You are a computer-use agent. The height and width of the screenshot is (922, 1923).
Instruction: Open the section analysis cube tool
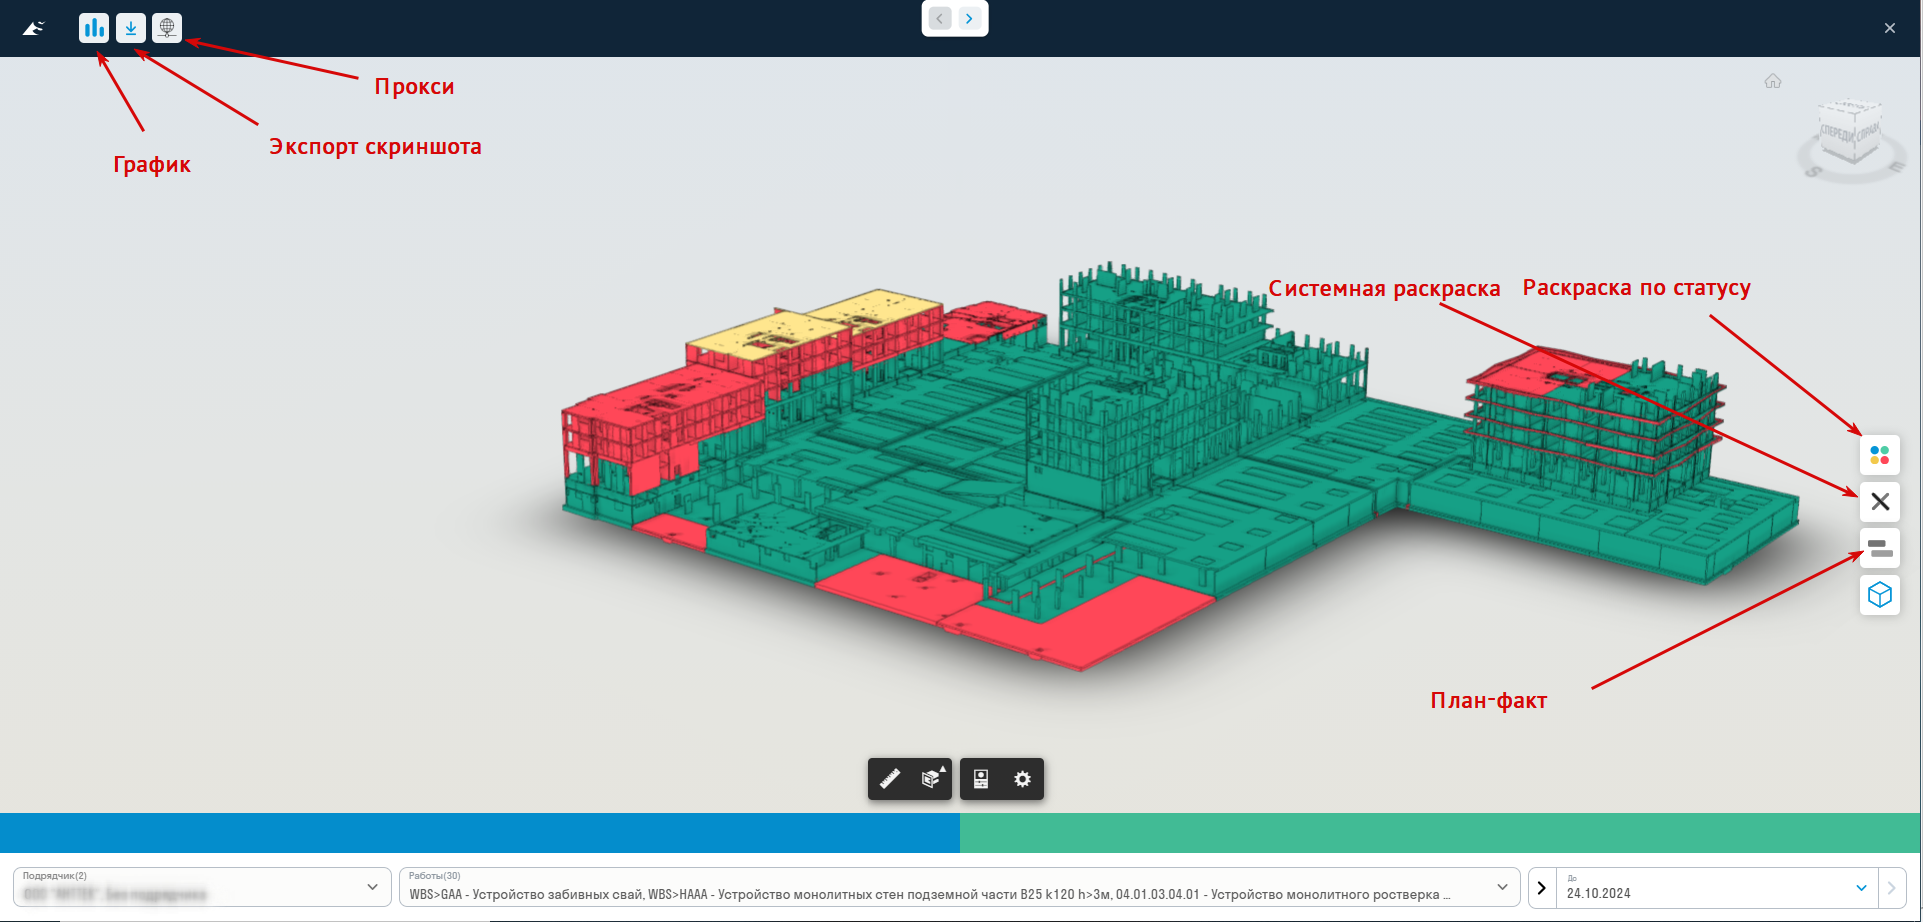click(932, 779)
